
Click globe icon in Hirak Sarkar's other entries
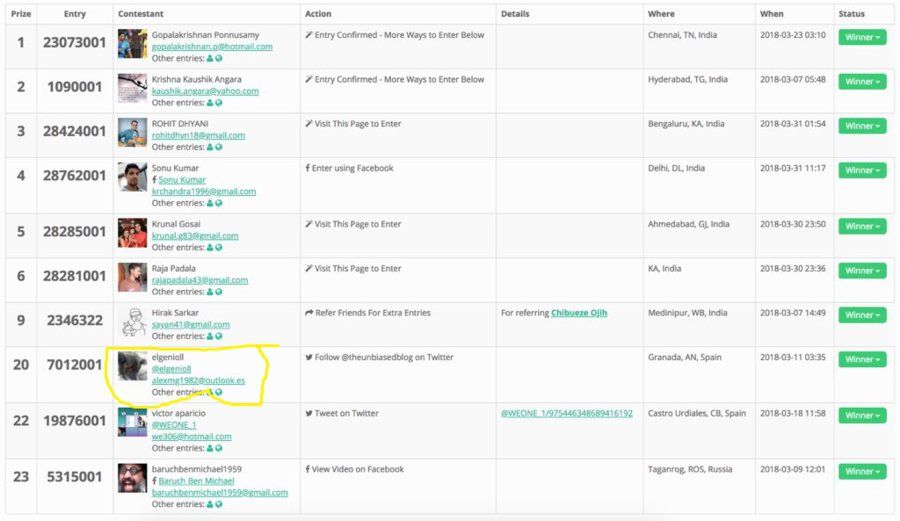pyautogui.click(x=219, y=336)
